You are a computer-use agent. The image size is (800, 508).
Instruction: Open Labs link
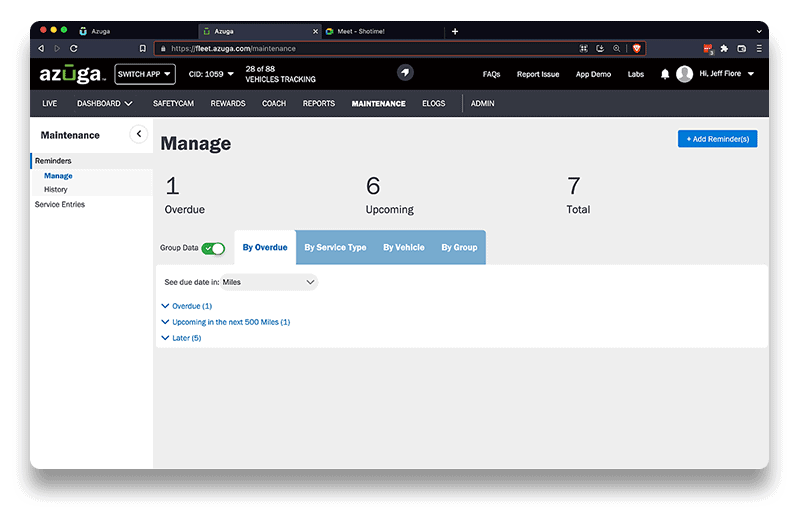coord(636,74)
